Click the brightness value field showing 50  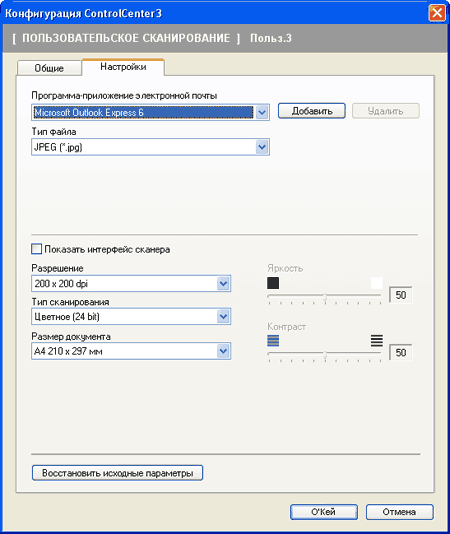coord(401,295)
